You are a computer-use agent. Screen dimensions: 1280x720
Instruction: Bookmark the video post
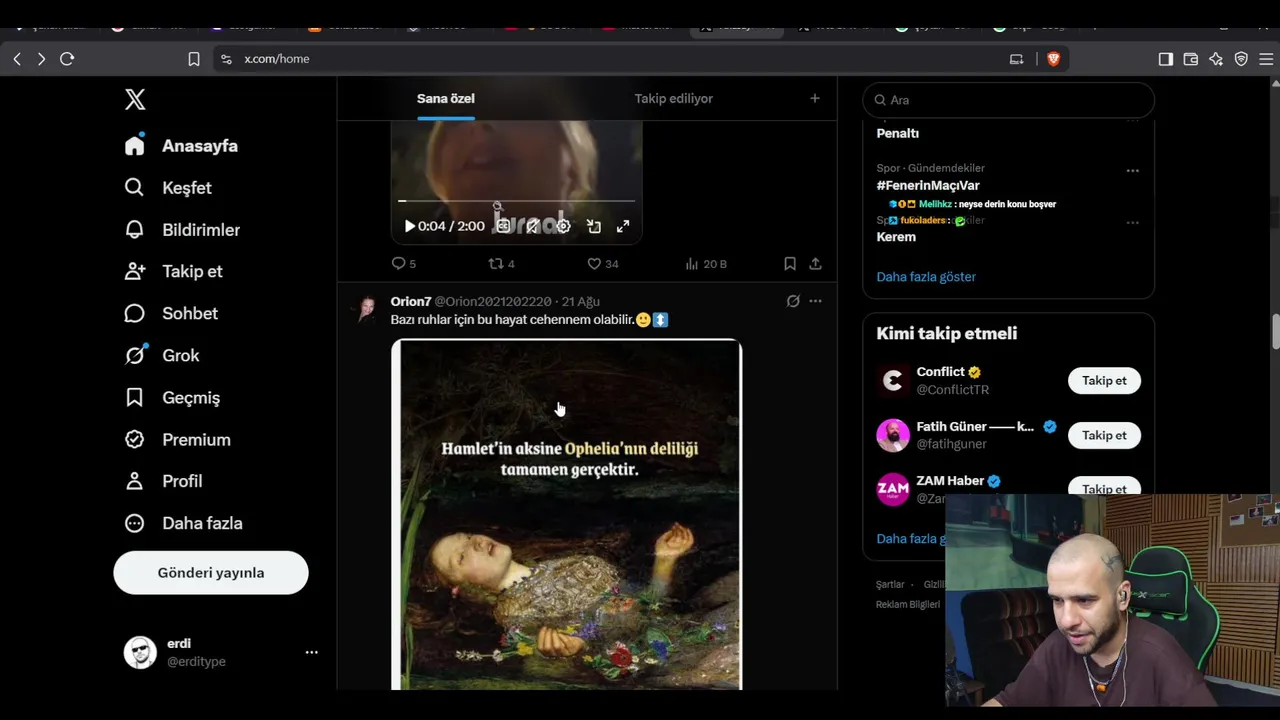(x=790, y=264)
